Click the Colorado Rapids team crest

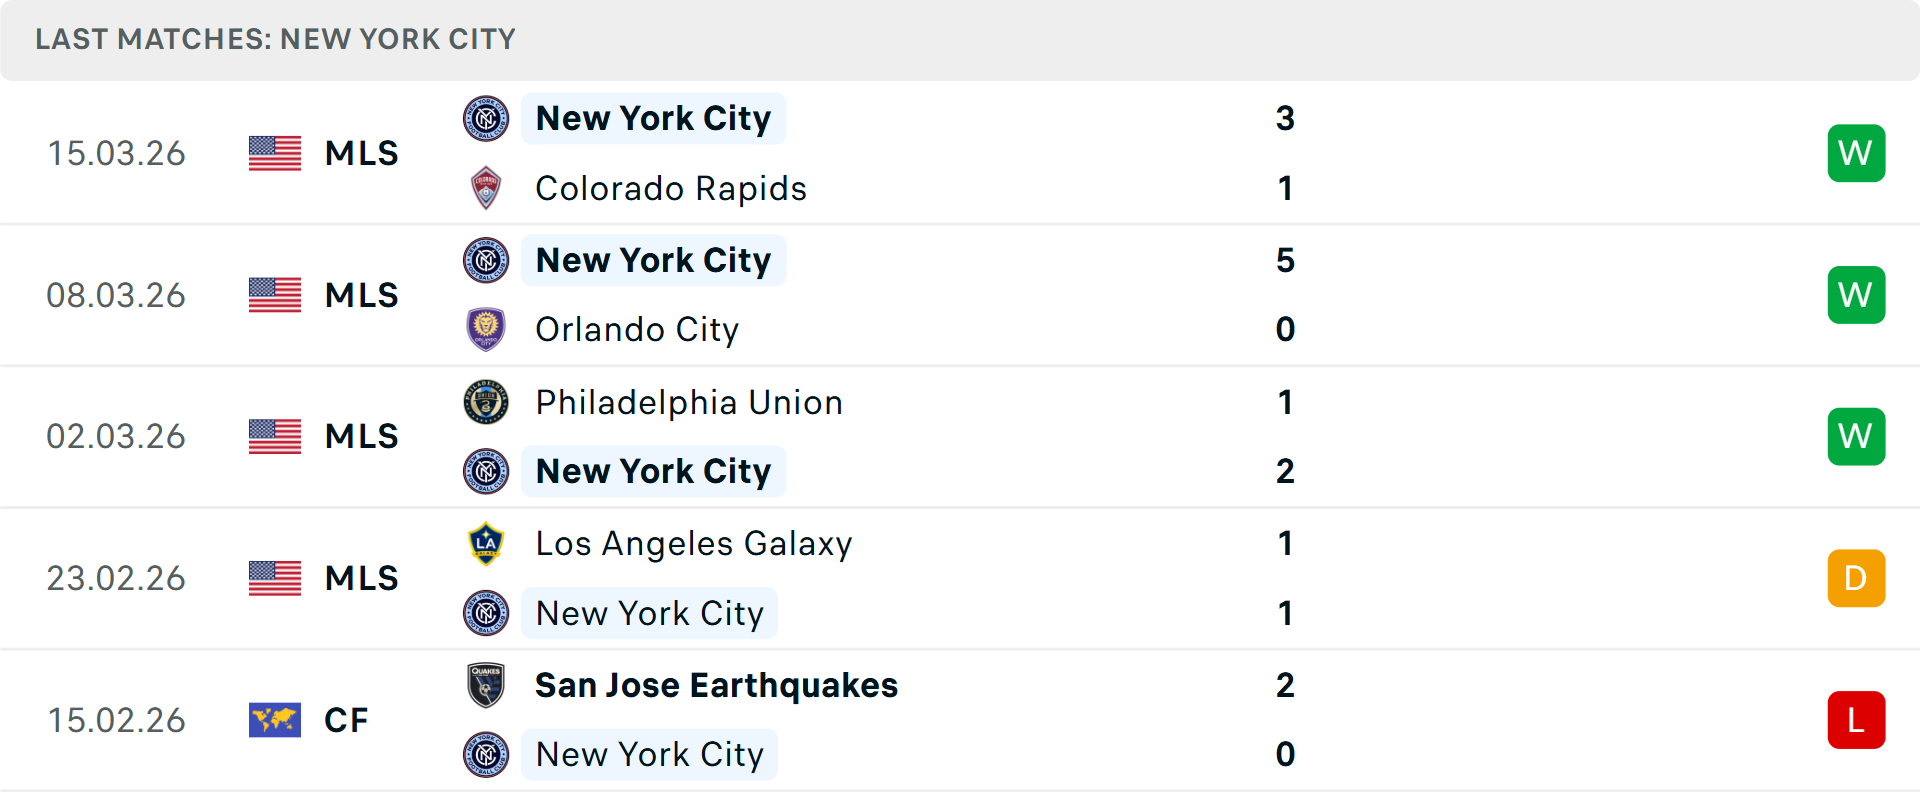[486, 188]
